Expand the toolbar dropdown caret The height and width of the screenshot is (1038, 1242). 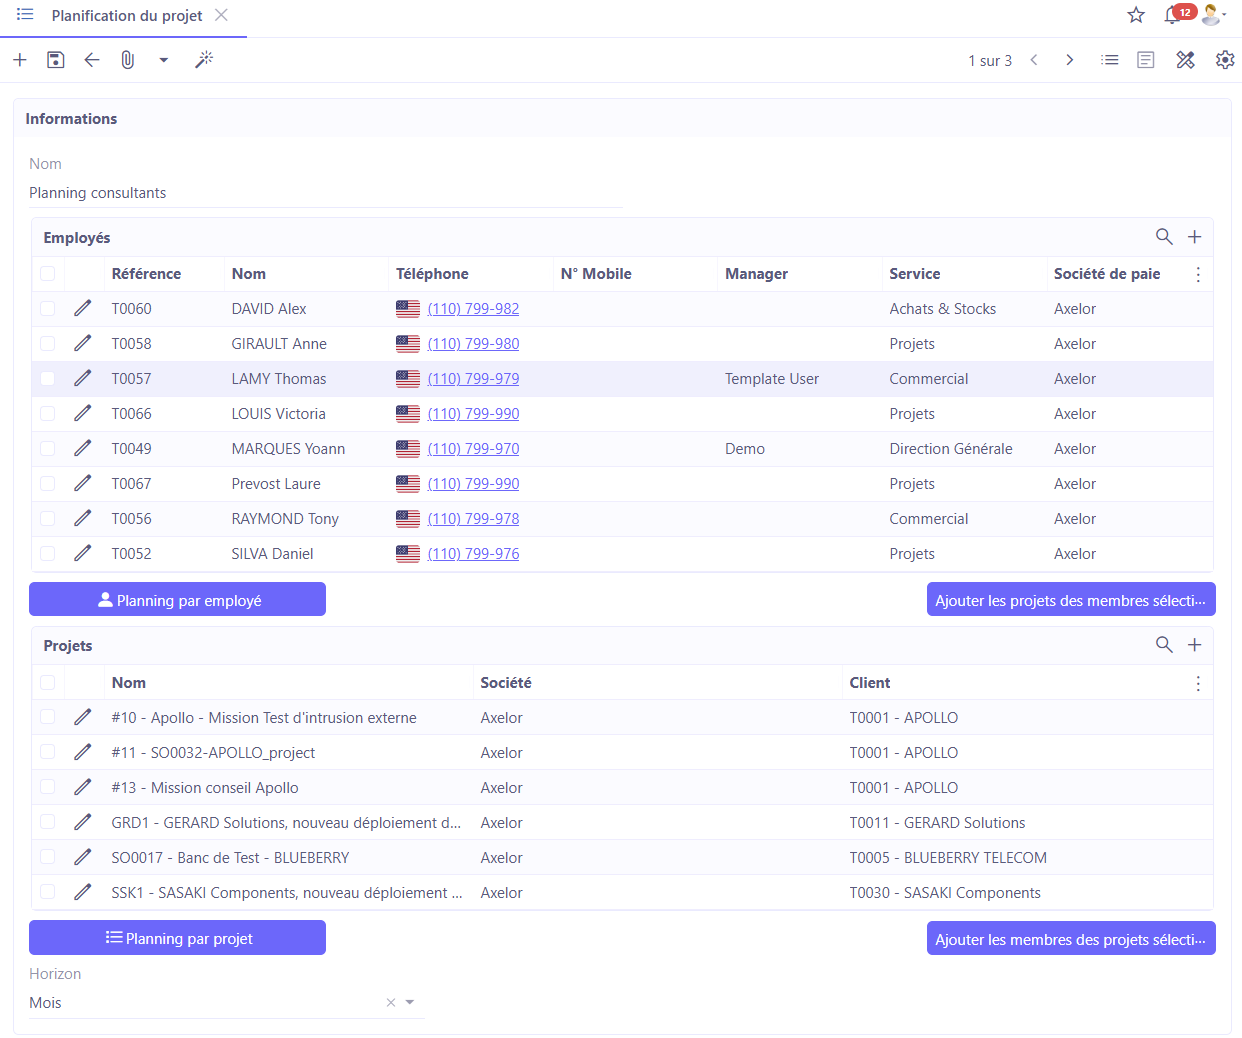[x=164, y=60]
